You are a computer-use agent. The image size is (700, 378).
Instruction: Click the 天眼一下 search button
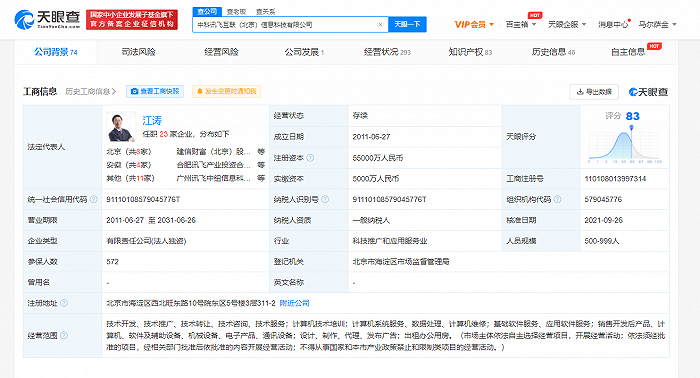coord(407,25)
